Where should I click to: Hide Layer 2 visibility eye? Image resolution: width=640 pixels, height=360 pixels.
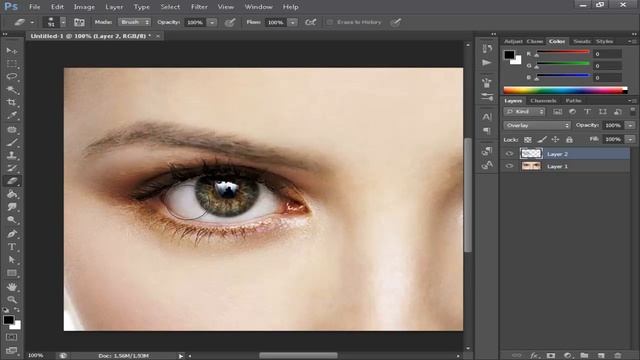509,154
